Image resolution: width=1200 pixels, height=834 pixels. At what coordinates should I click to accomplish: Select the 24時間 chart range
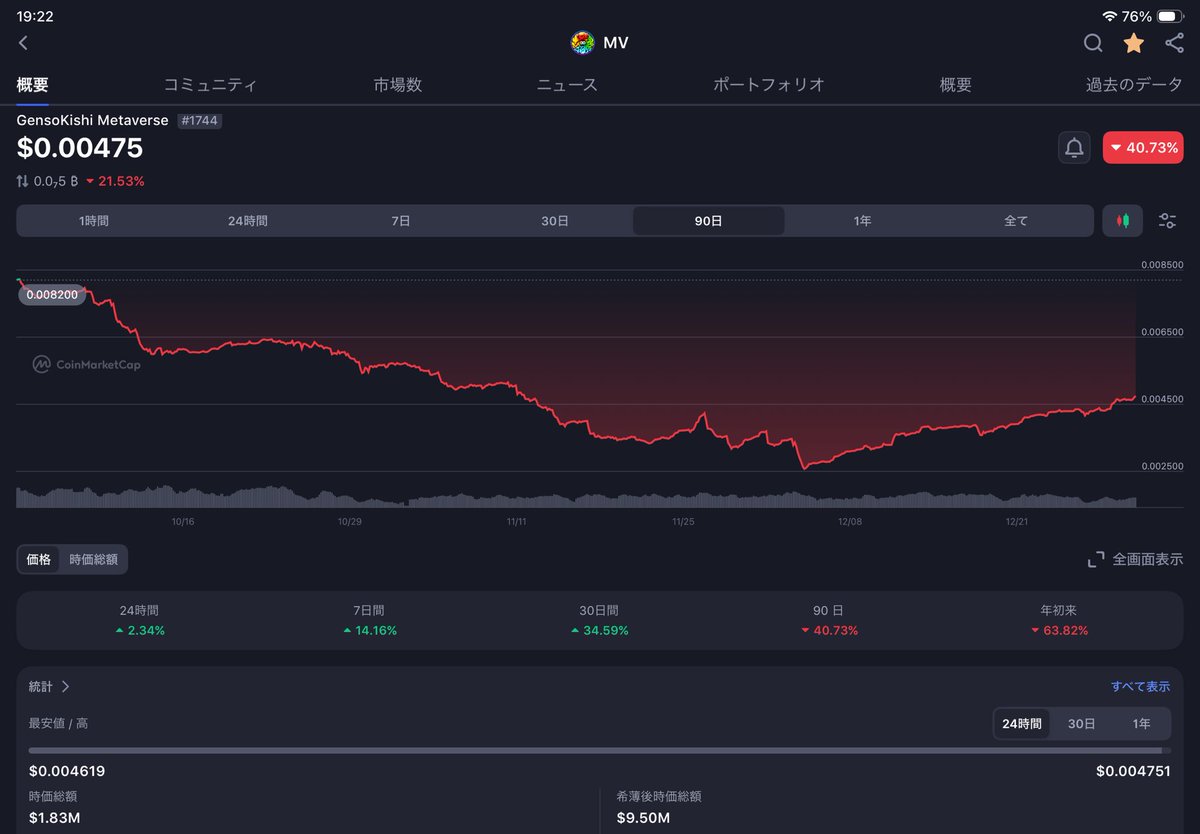coord(248,221)
